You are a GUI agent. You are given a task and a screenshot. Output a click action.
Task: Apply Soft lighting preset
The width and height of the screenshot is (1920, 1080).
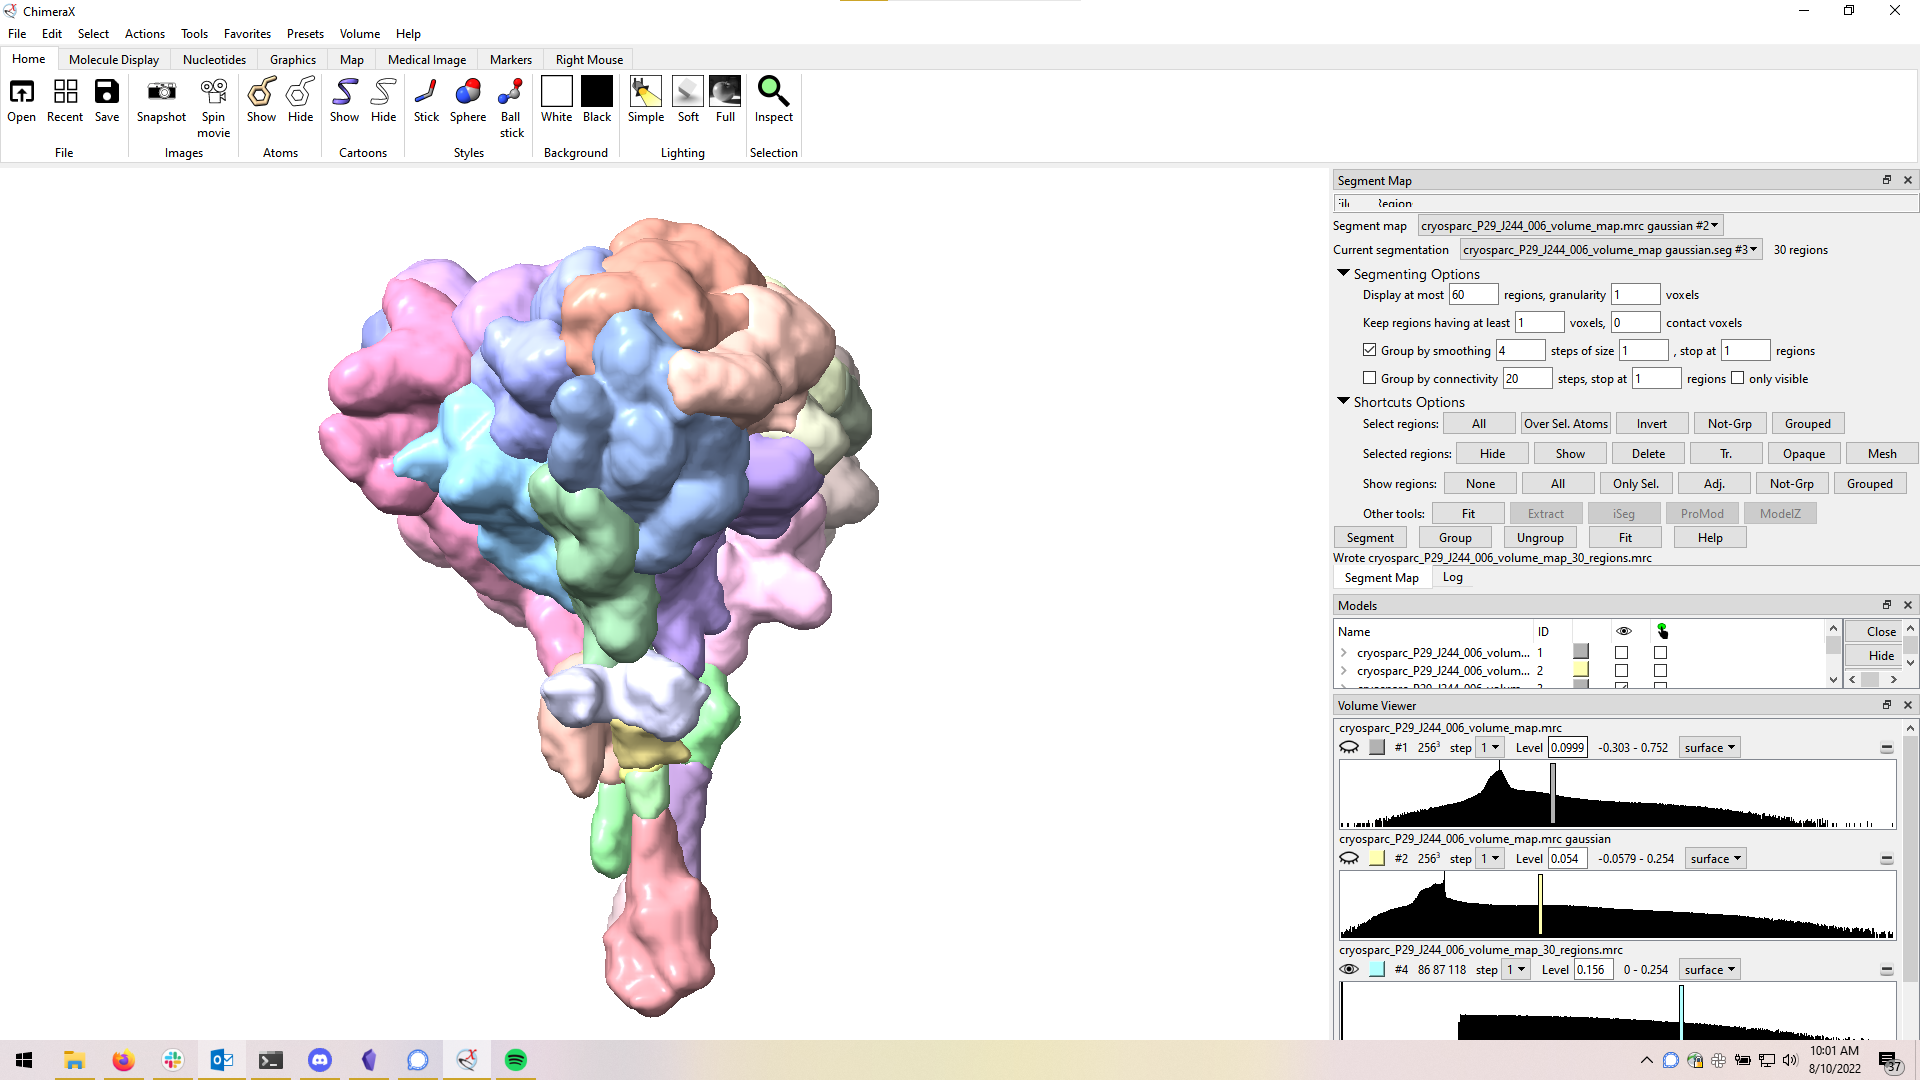coord(688,92)
